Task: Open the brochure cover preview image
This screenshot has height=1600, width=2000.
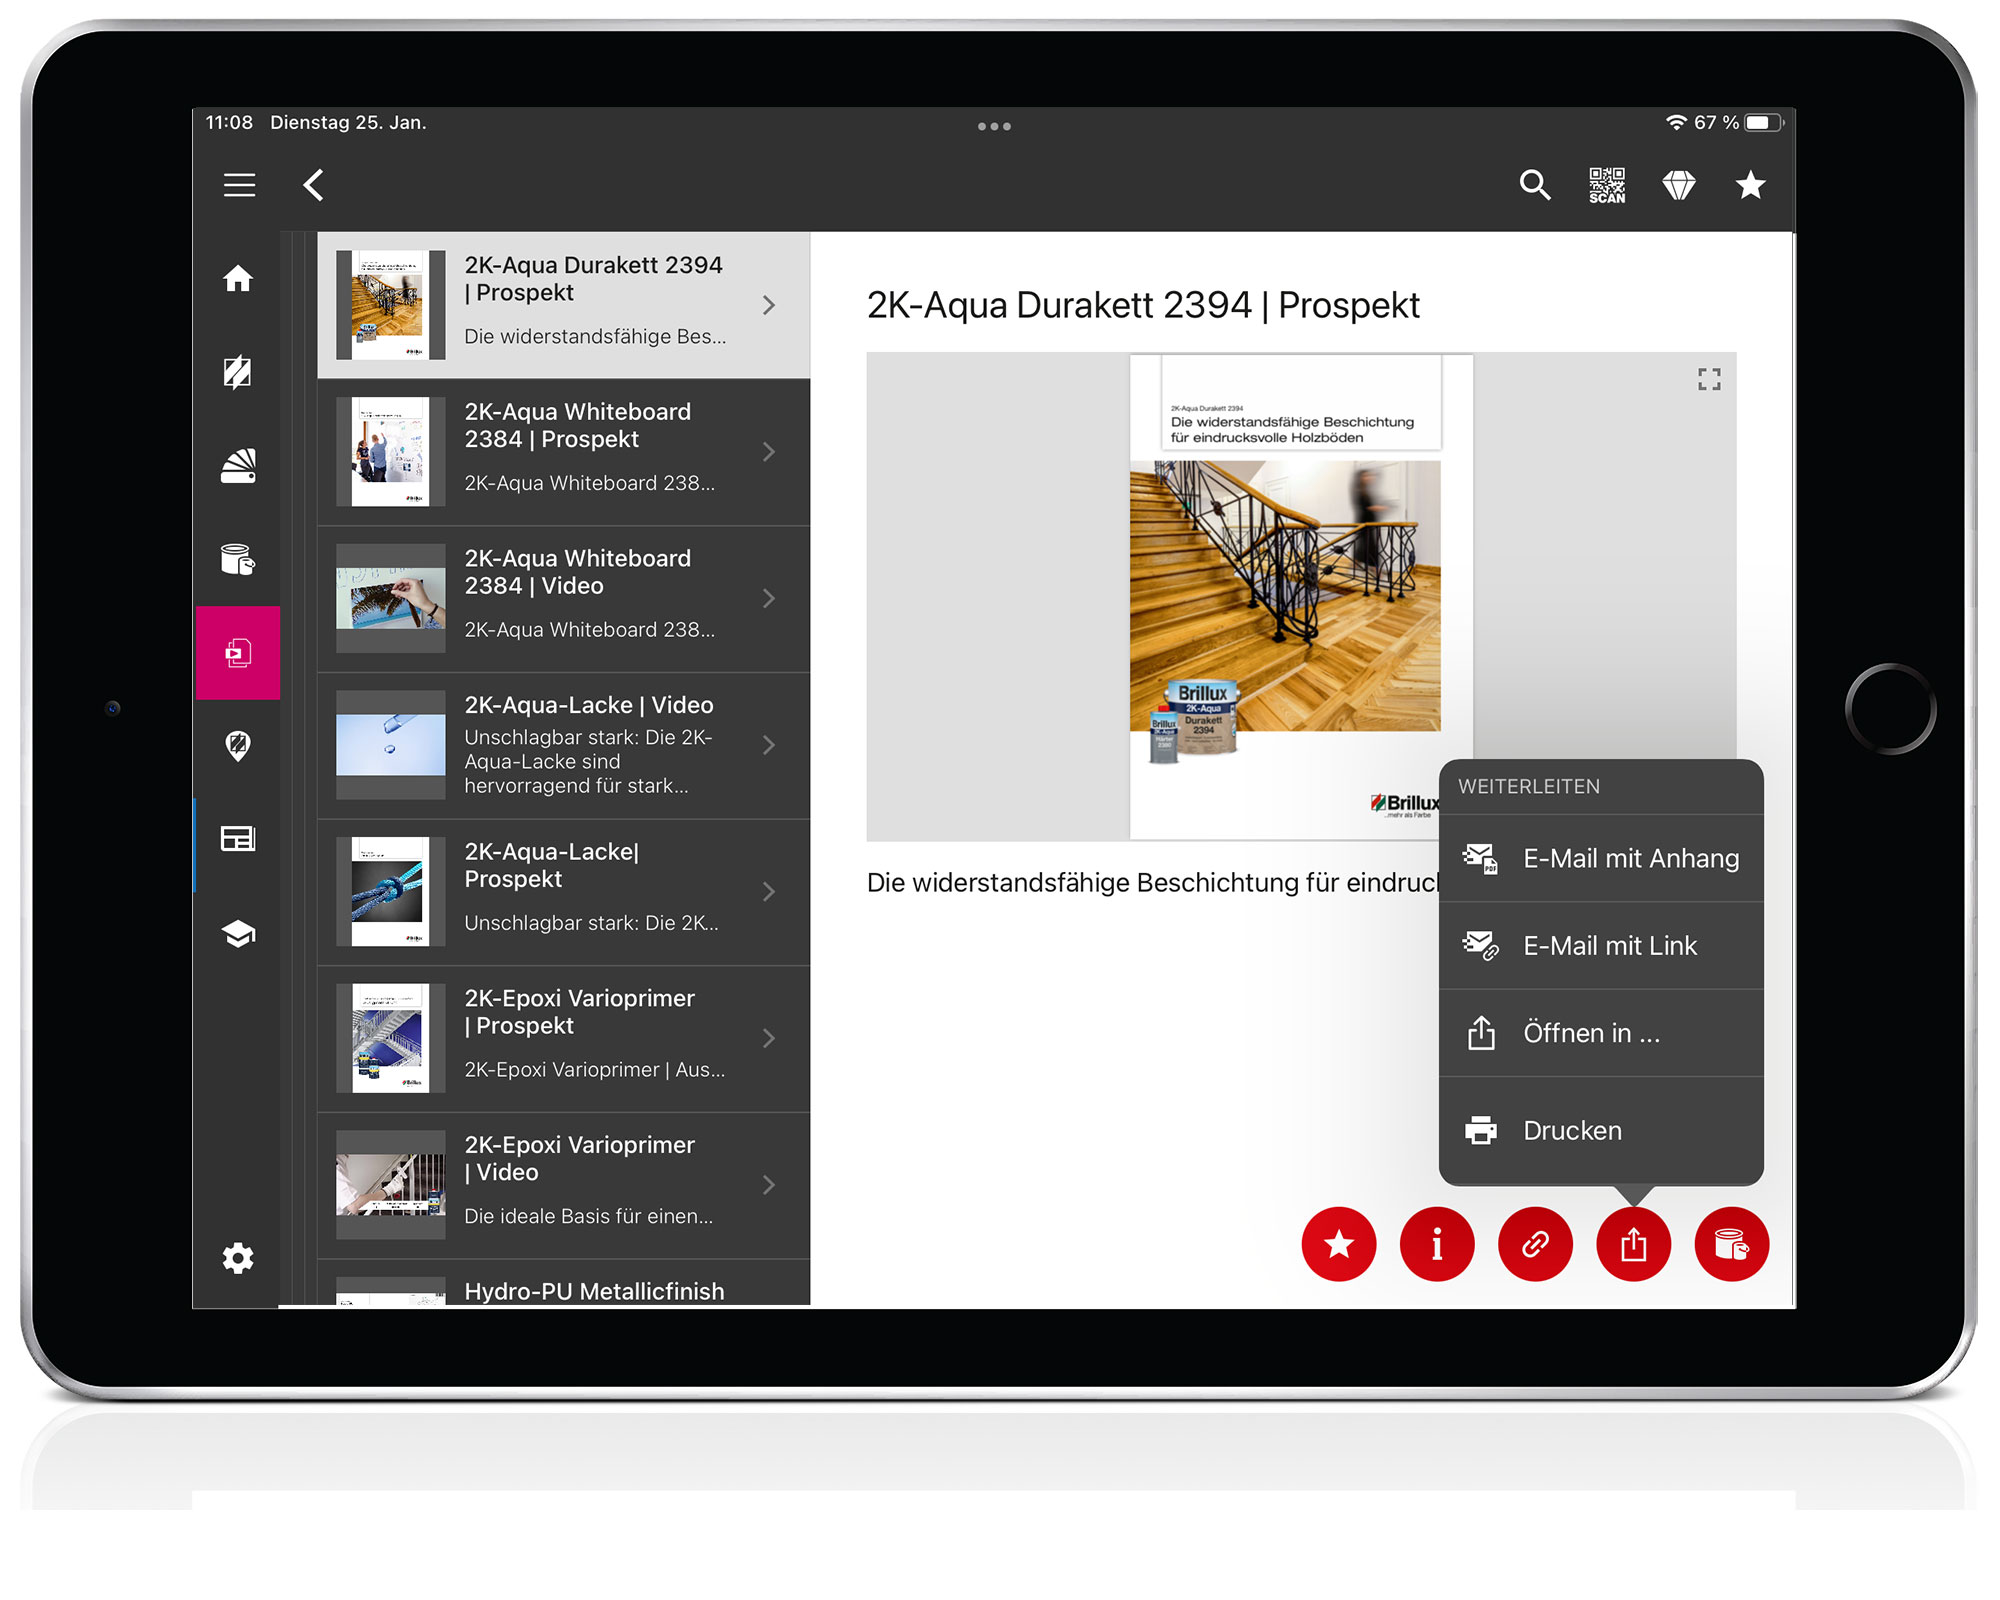Action: click(x=1300, y=597)
